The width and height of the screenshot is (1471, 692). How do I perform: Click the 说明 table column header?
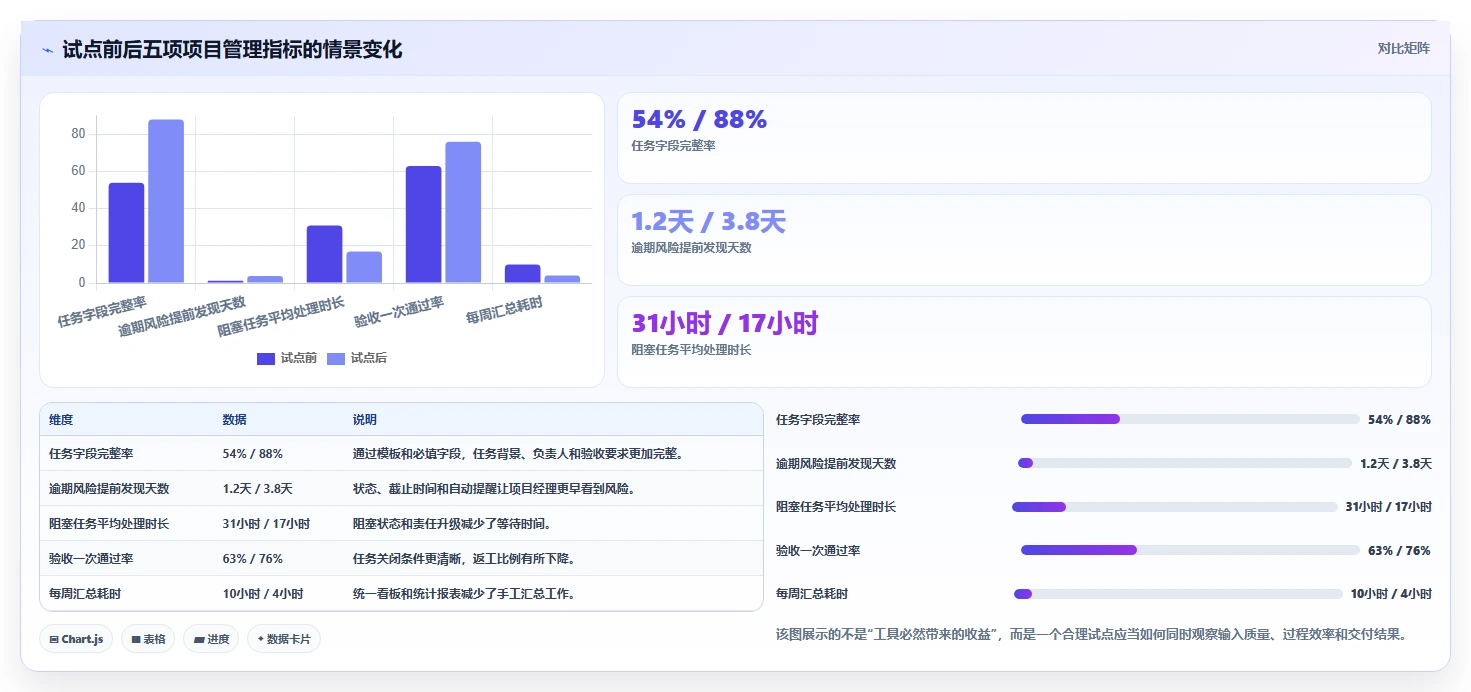coord(365,420)
